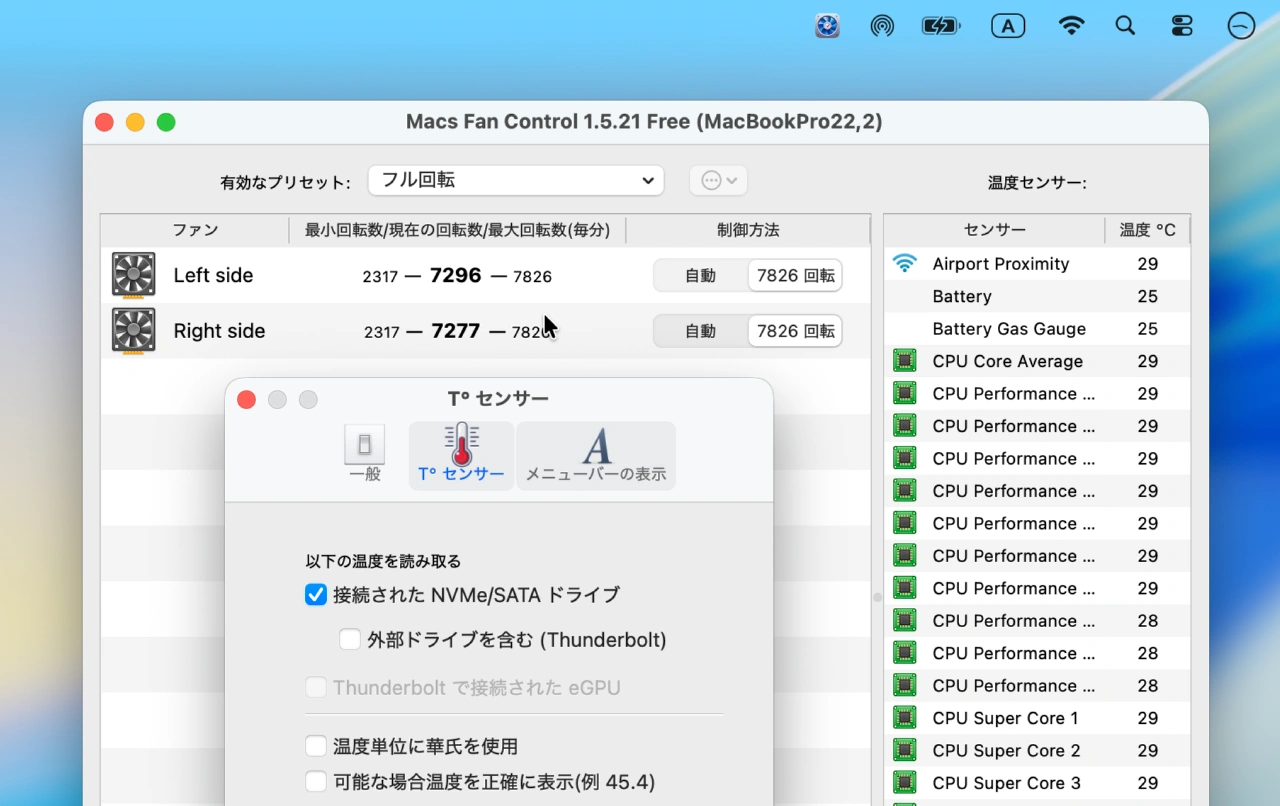Switch to メニューバーの表示 preferences tab
The image size is (1280, 806).
click(x=595, y=455)
